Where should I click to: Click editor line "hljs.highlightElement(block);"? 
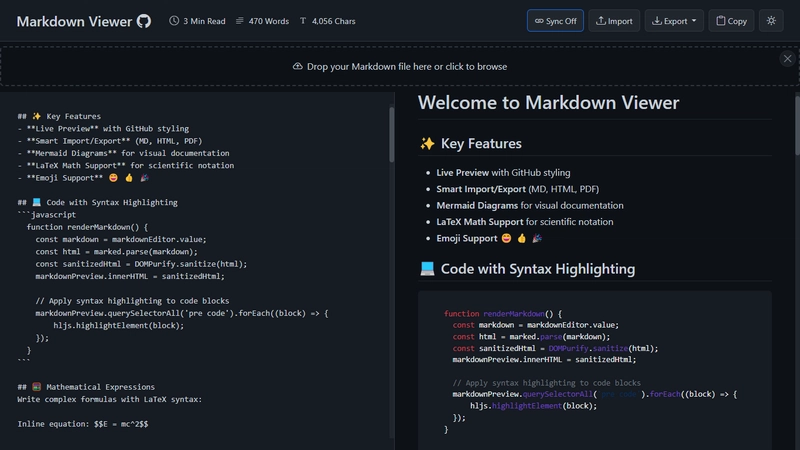click(x=118, y=326)
